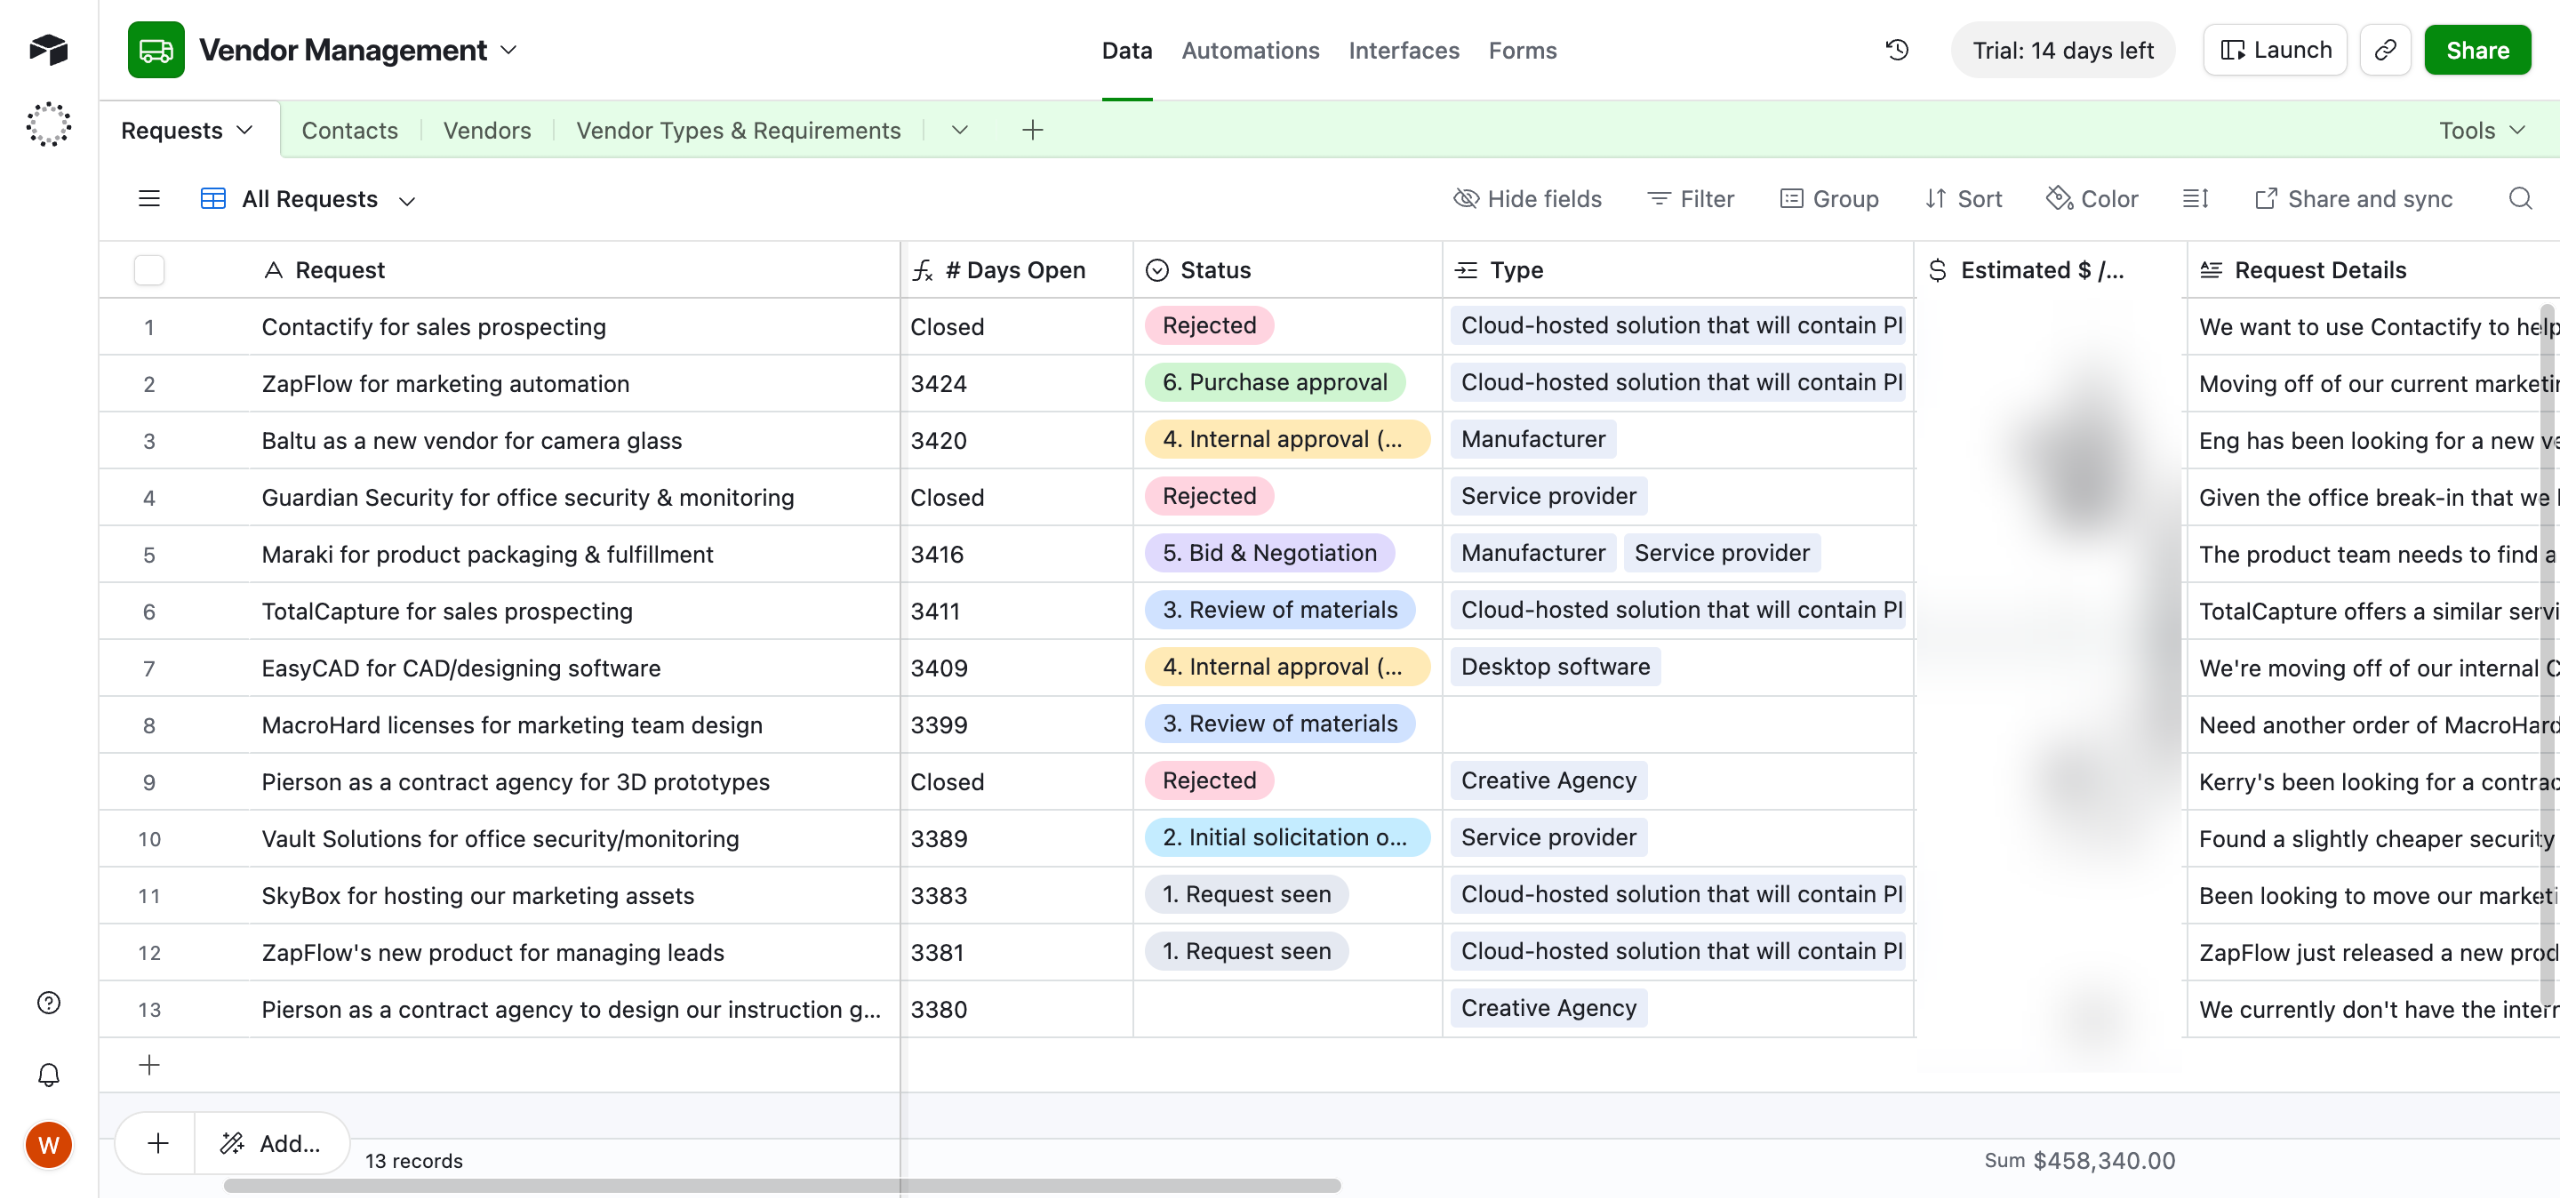
Task: Click the copy link chain icon
Action: pyautogui.click(x=2385, y=50)
